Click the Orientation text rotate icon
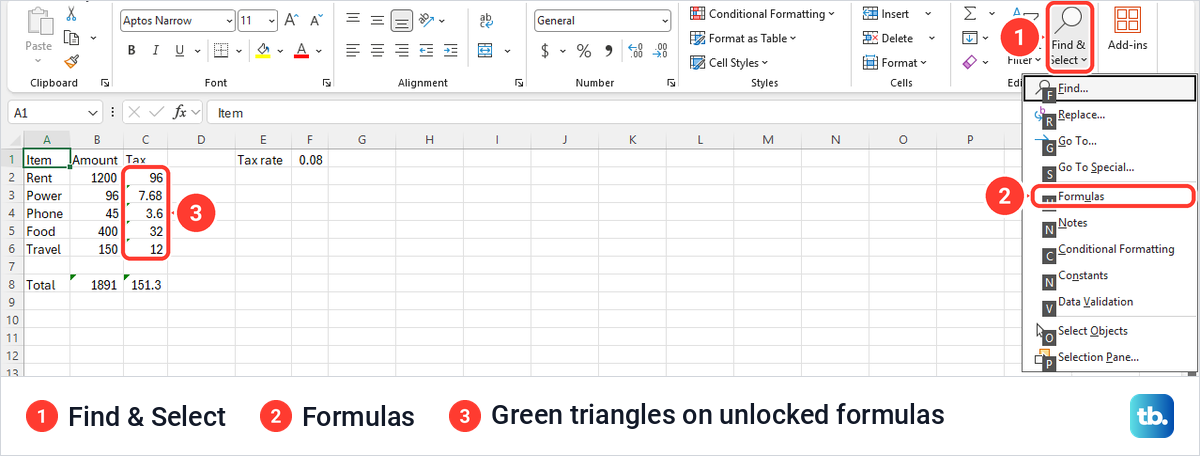1200x456 pixels. pyautogui.click(x=426, y=20)
